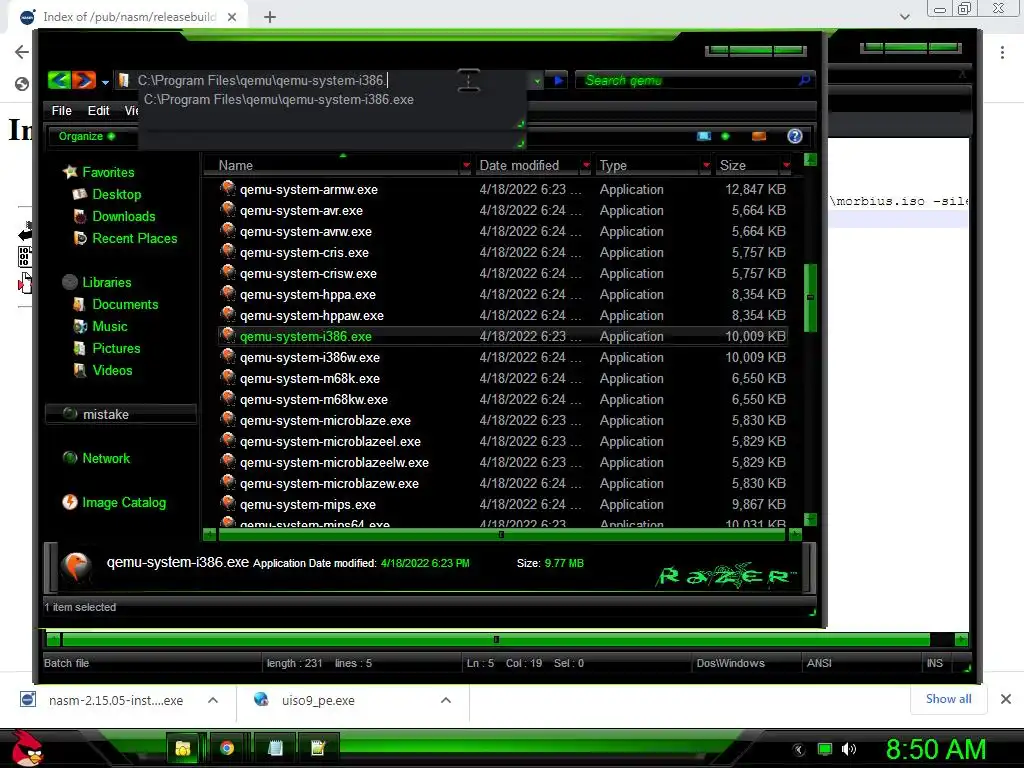1024x768 pixels.
Task: Open a new Chrome tab
Action: pyautogui.click(x=270, y=17)
